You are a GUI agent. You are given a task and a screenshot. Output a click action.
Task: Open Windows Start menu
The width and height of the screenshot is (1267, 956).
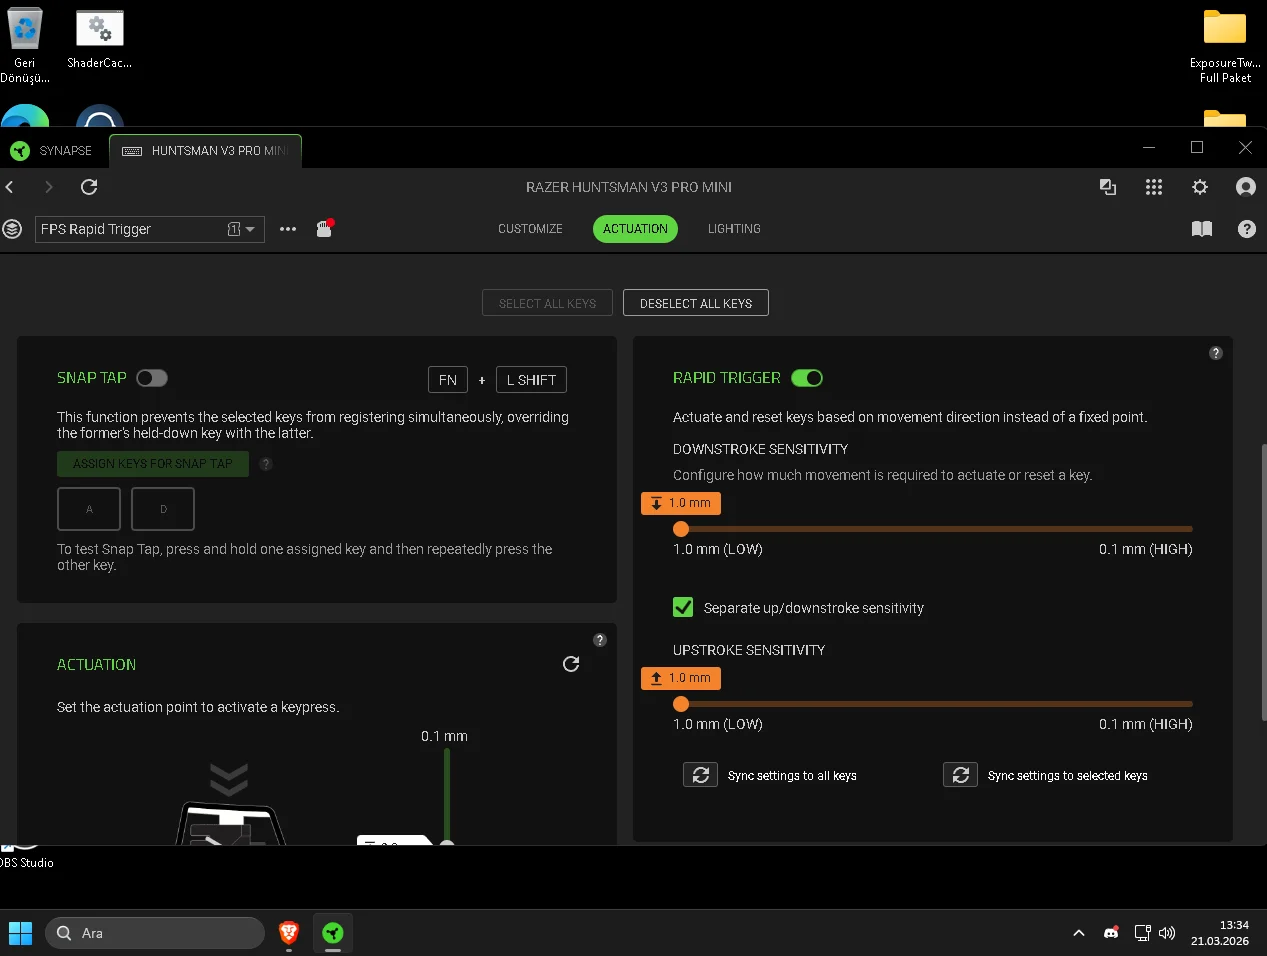pyautogui.click(x=20, y=933)
